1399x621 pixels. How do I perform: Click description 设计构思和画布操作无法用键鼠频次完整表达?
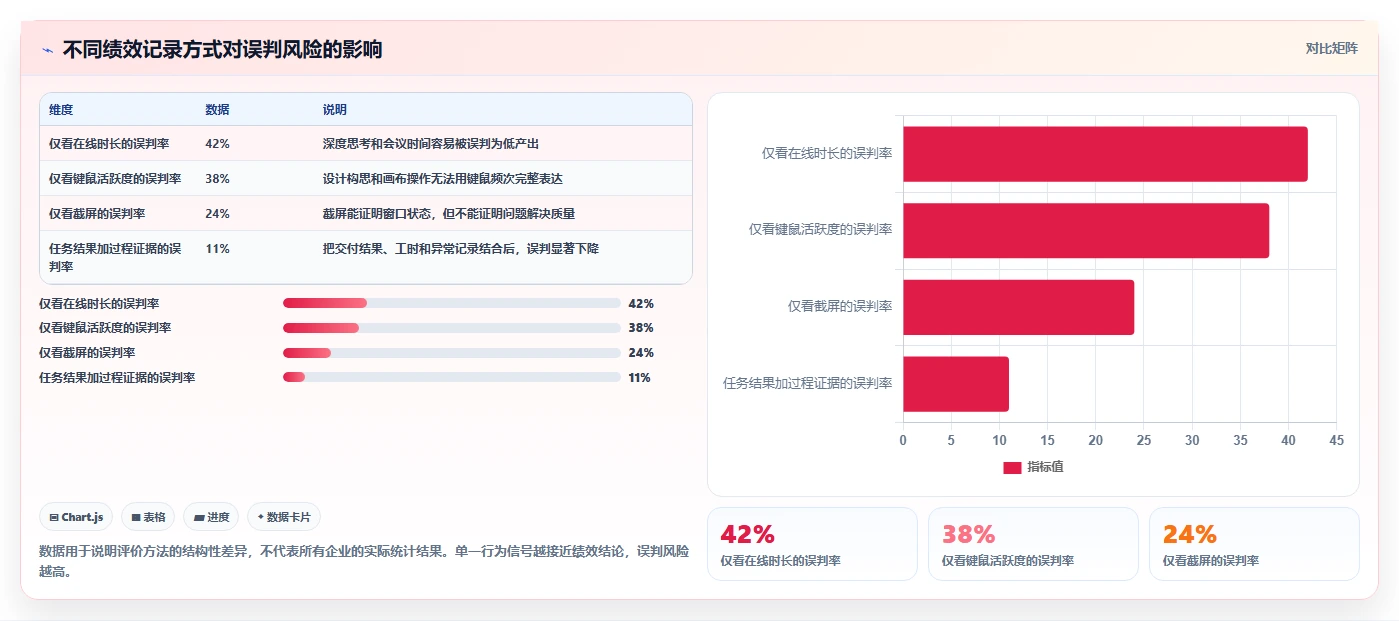[x=443, y=179]
